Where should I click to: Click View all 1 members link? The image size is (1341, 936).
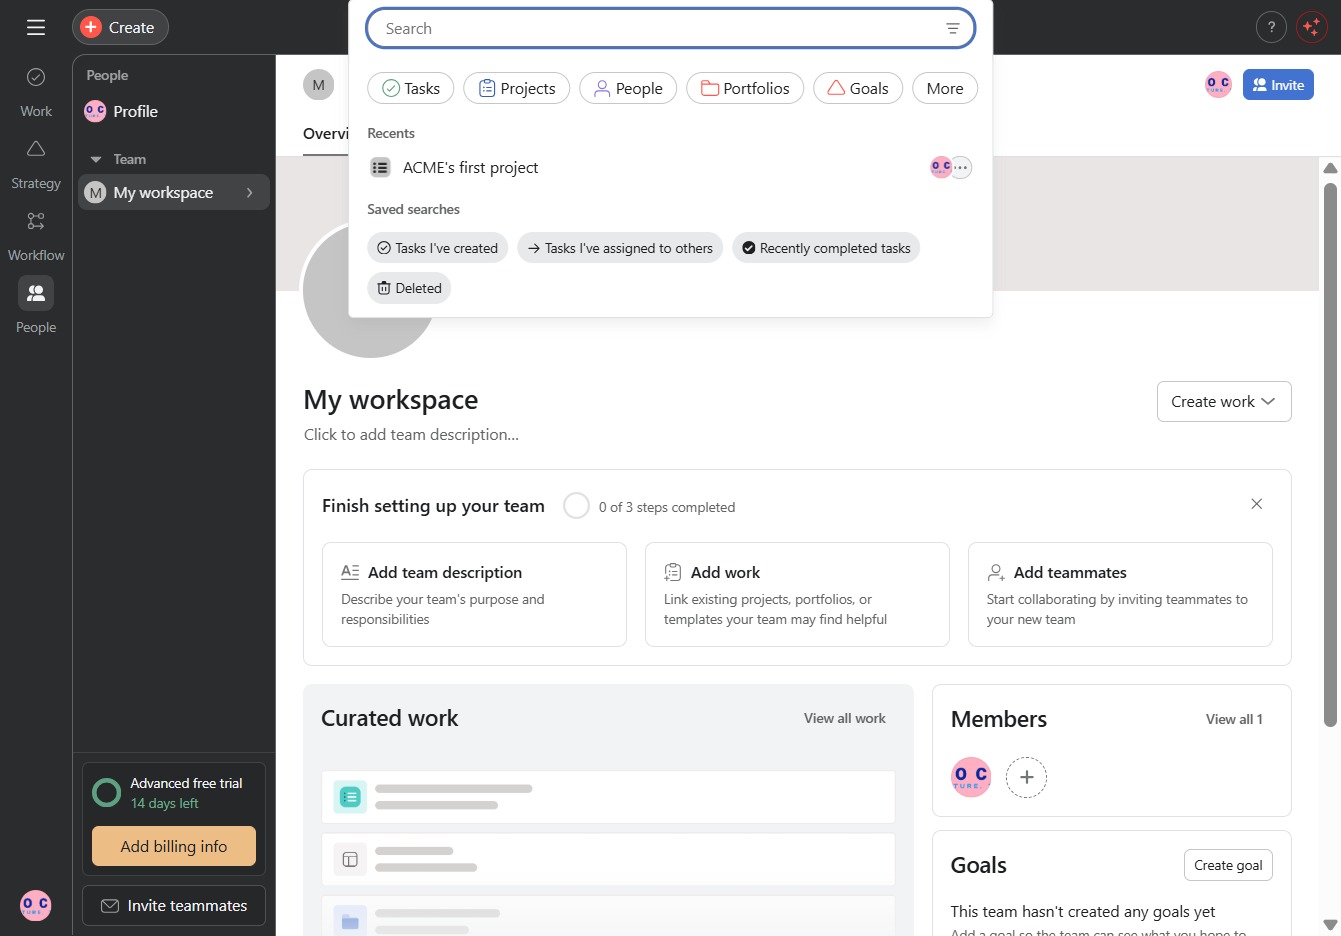point(1234,719)
